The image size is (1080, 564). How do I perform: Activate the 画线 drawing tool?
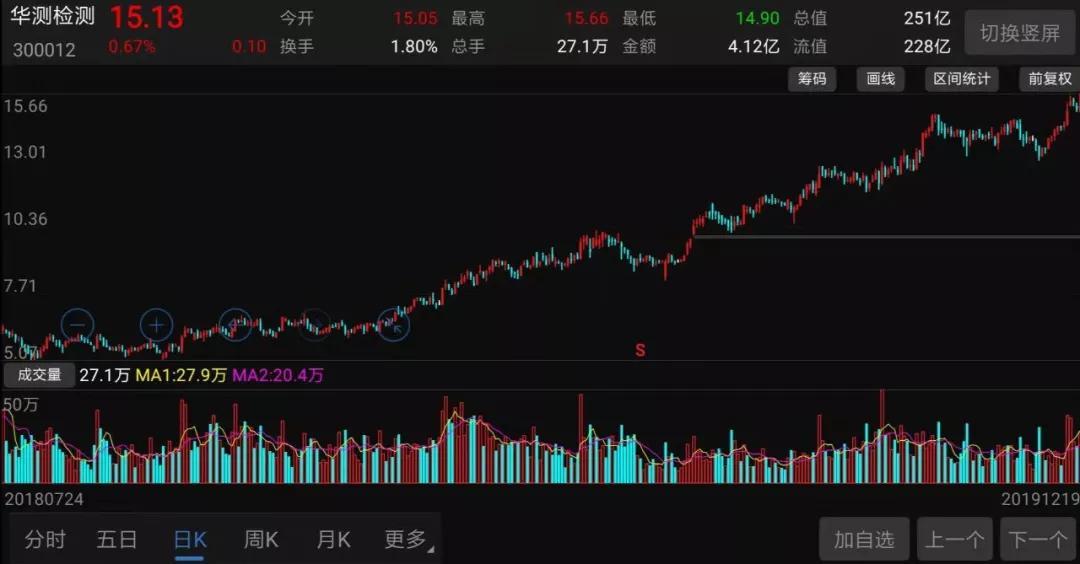(x=880, y=79)
